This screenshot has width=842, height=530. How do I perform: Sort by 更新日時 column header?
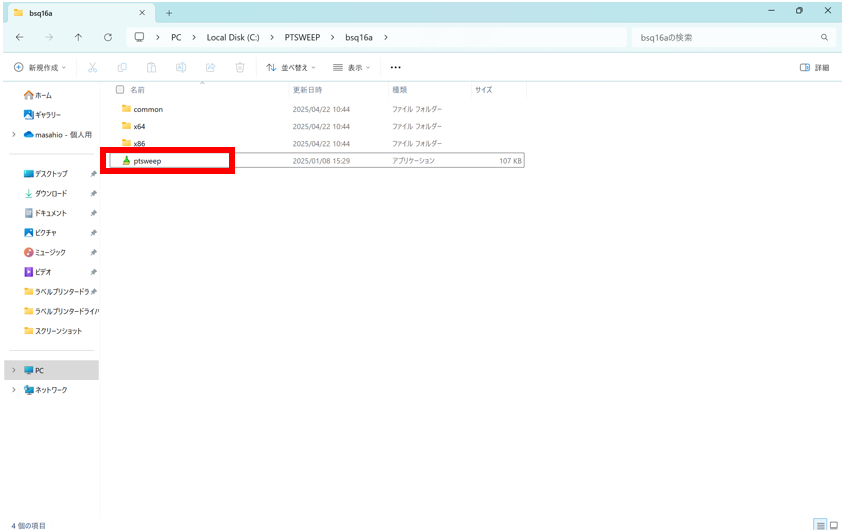click(x=307, y=90)
